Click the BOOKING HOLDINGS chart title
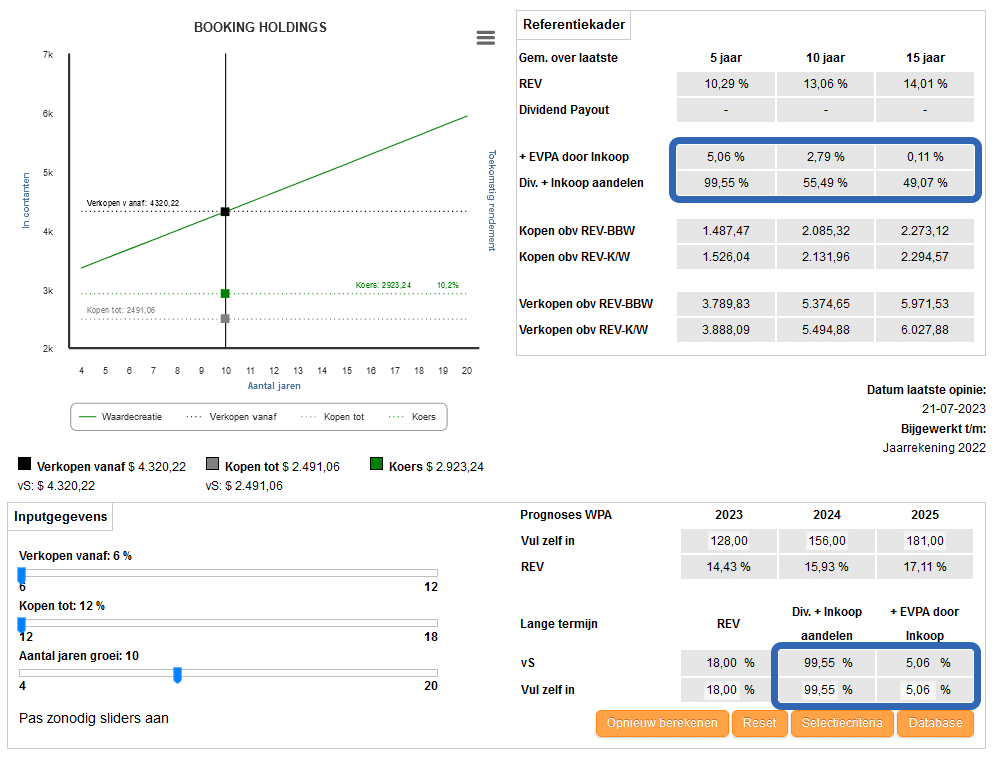 coord(260,27)
